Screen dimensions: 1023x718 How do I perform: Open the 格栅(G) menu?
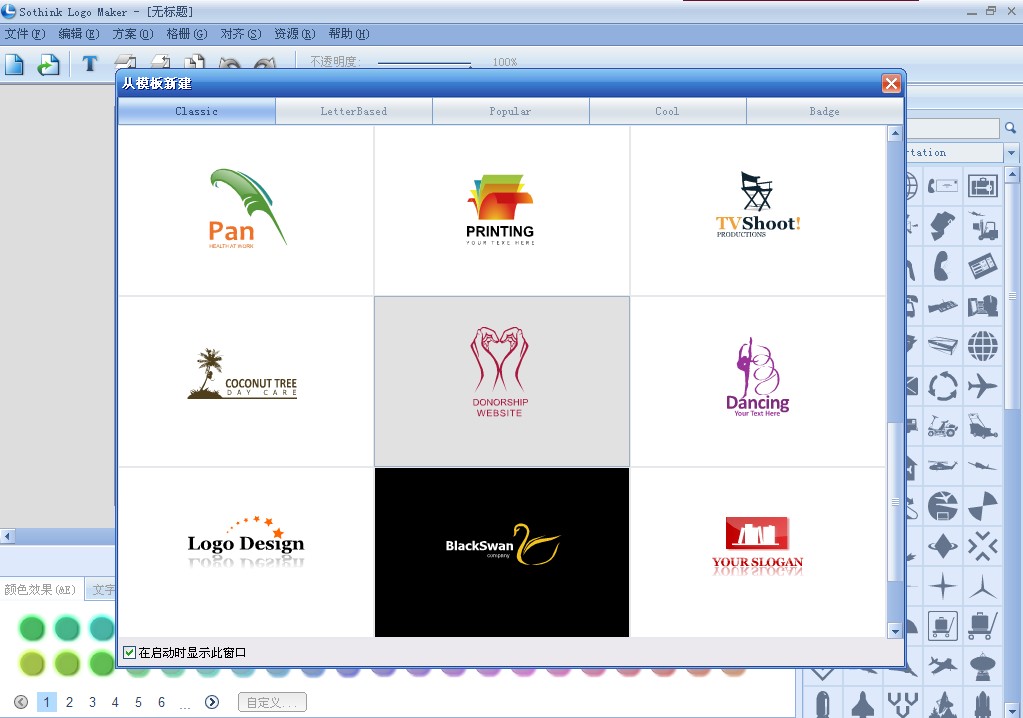point(187,34)
